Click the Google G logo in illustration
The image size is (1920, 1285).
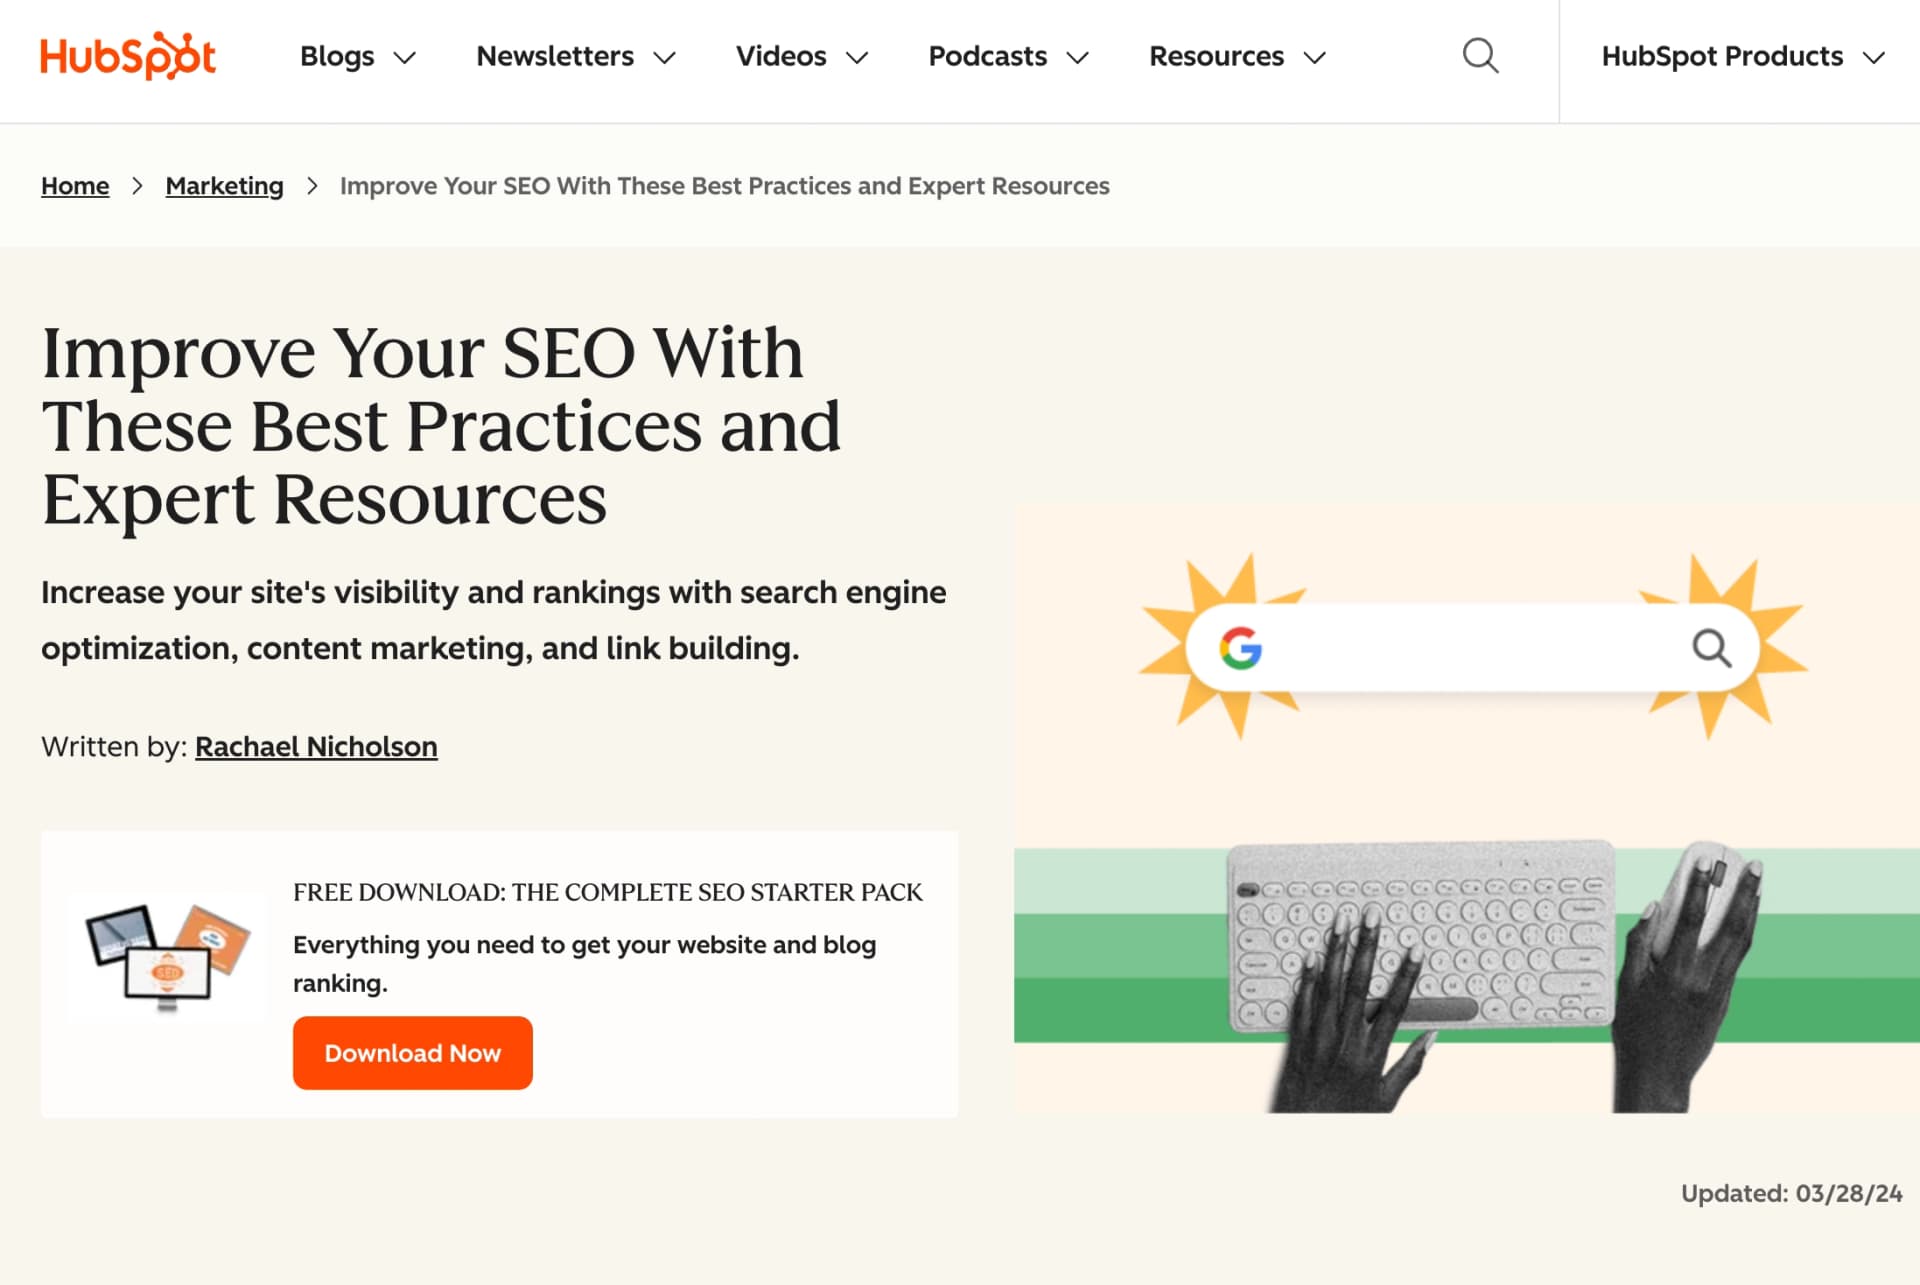pyautogui.click(x=1240, y=648)
